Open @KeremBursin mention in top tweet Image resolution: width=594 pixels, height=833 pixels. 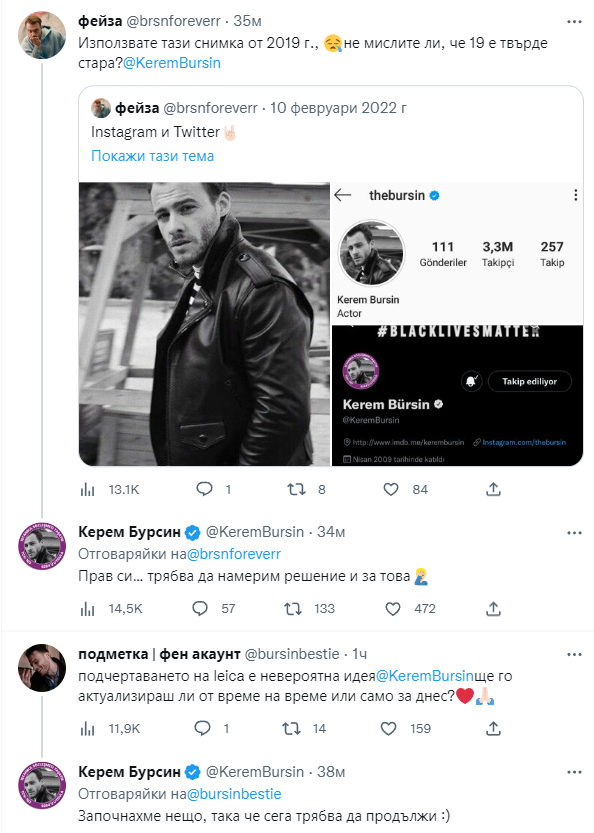[x=172, y=63]
